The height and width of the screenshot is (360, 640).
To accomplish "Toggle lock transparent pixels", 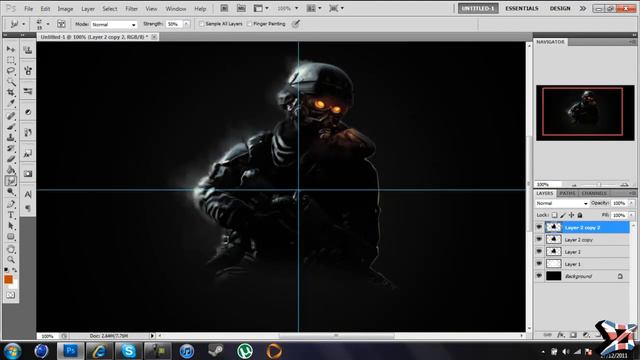I will click(554, 215).
